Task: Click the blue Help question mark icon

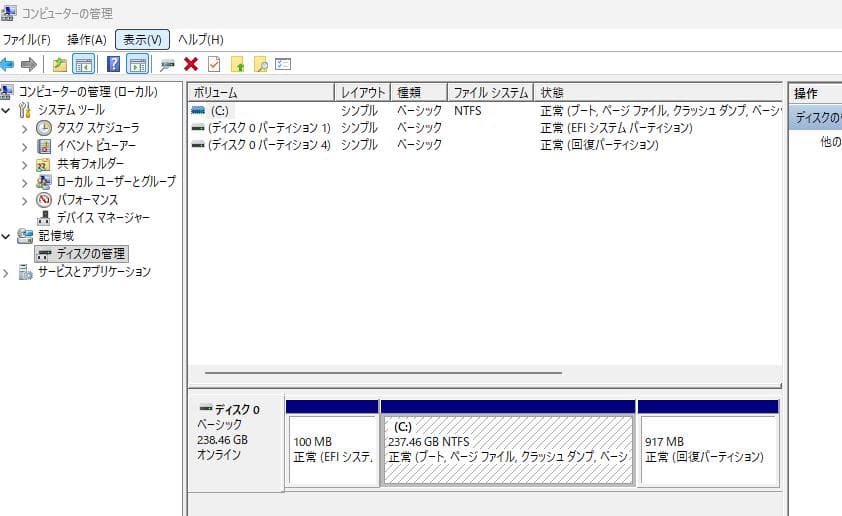Action: pos(113,64)
